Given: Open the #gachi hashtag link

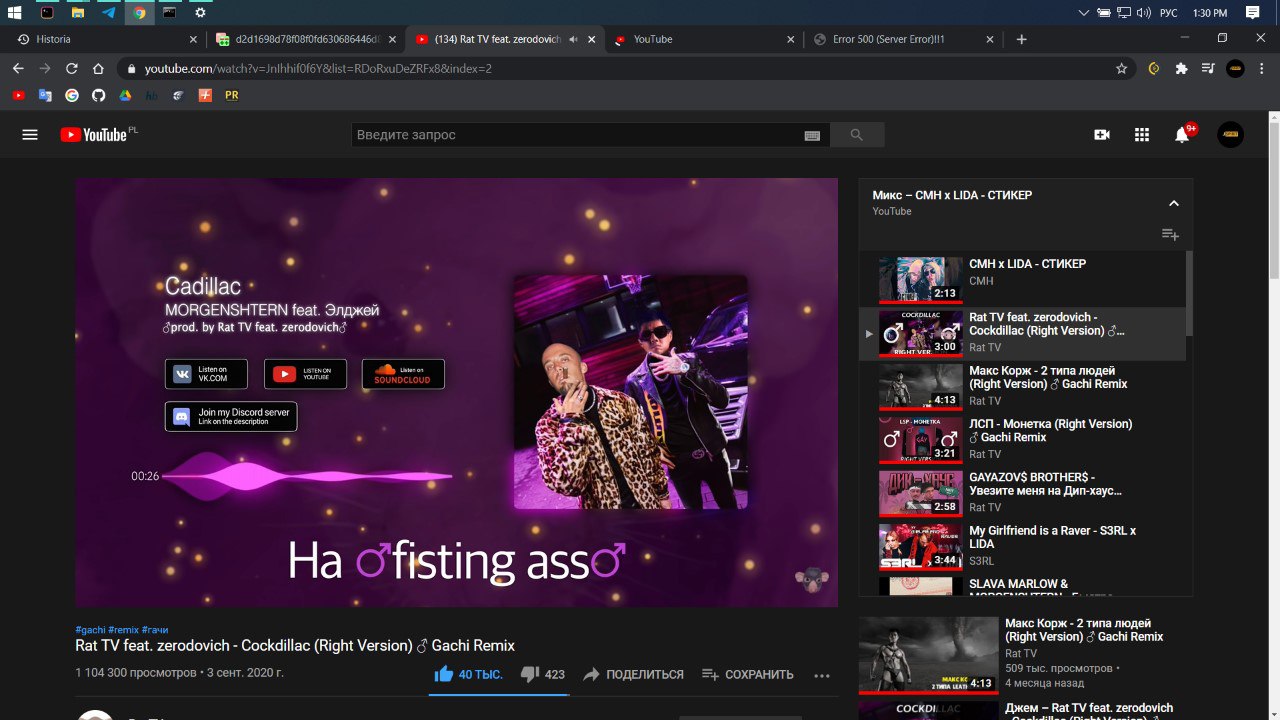Looking at the screenshot, I should coord(90,630).
